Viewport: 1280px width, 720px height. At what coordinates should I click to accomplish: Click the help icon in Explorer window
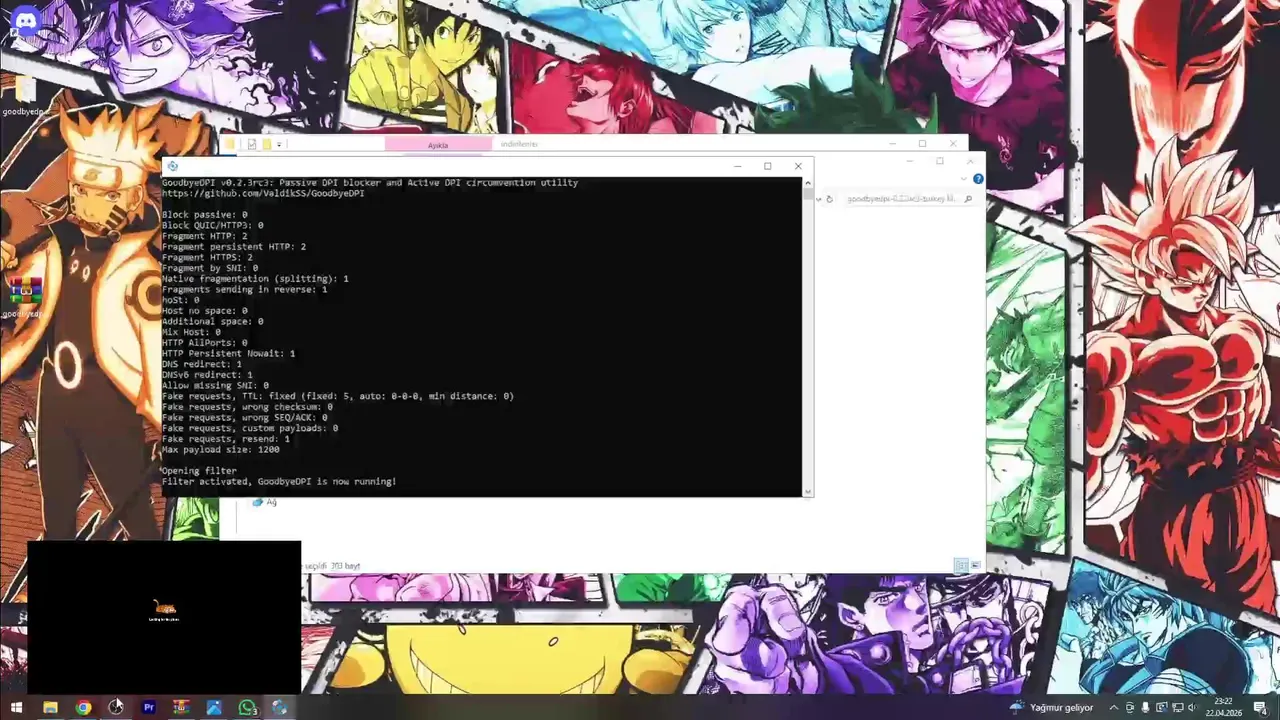[x=978, y=179]
